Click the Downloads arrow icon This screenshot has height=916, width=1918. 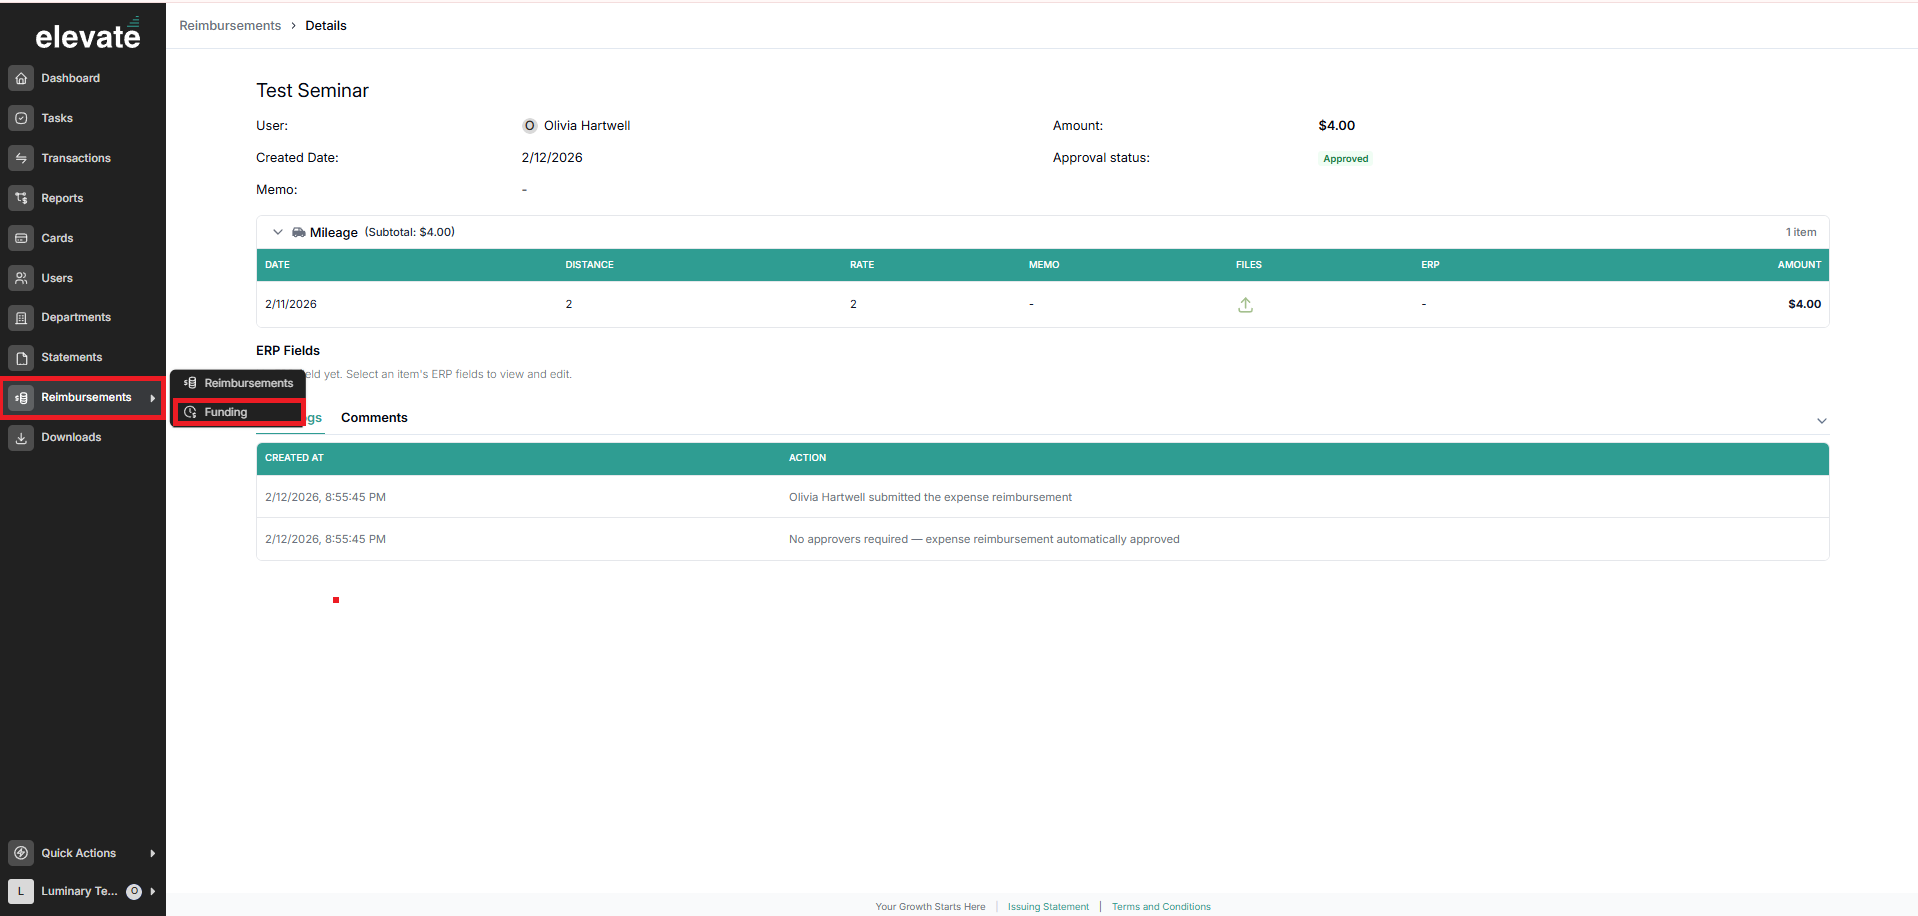(x=21, y=437)
